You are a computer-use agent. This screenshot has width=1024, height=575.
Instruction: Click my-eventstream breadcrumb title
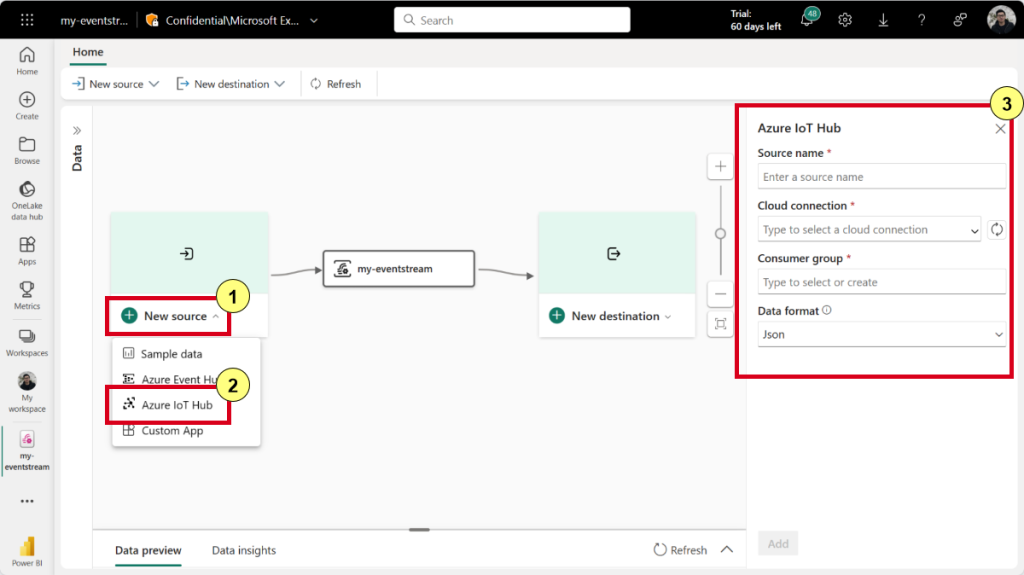click(x=94, y=21)
